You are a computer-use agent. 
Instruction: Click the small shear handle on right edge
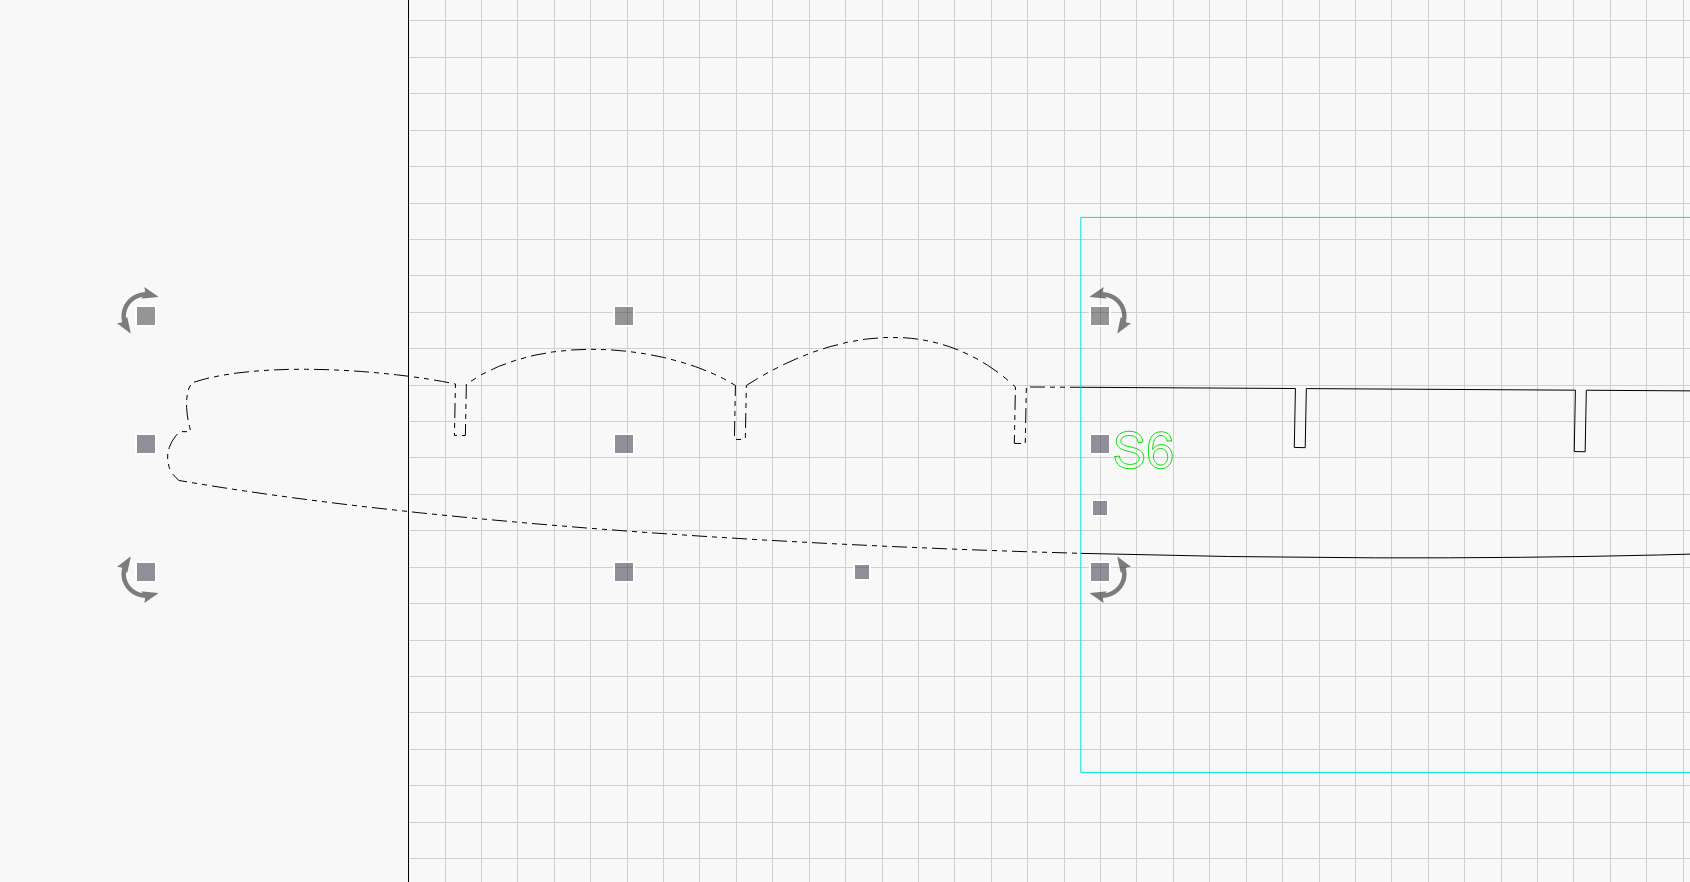point(1100,508)
